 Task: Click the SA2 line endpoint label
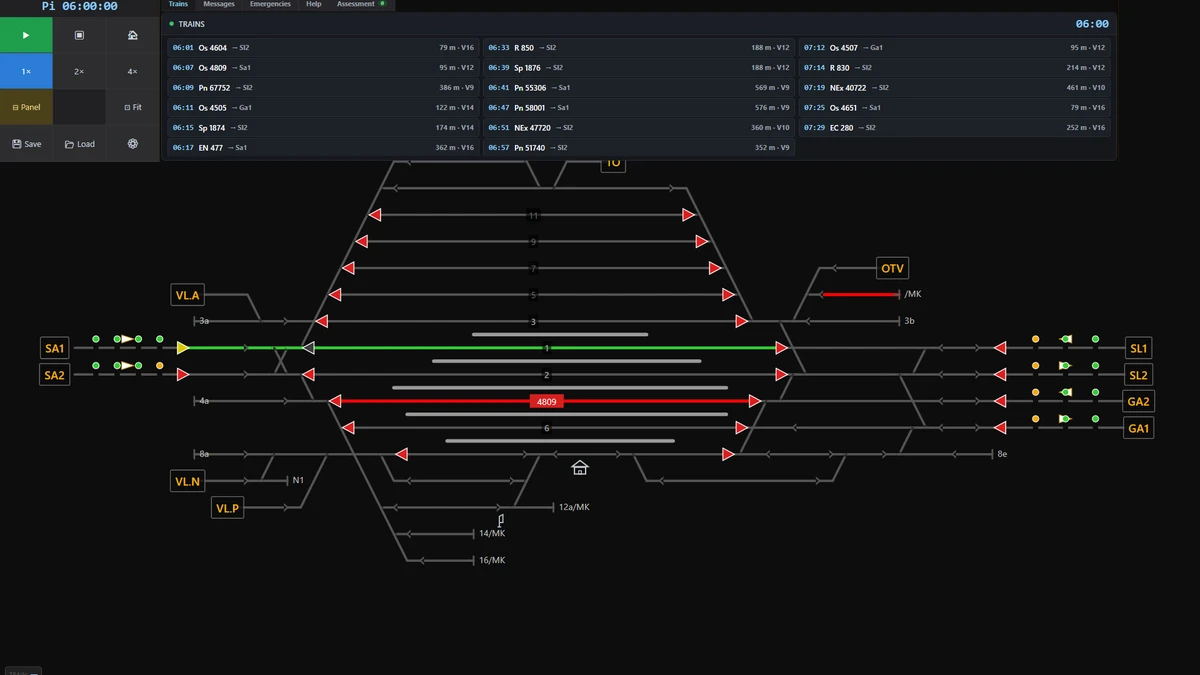click(x=54, y=375)
